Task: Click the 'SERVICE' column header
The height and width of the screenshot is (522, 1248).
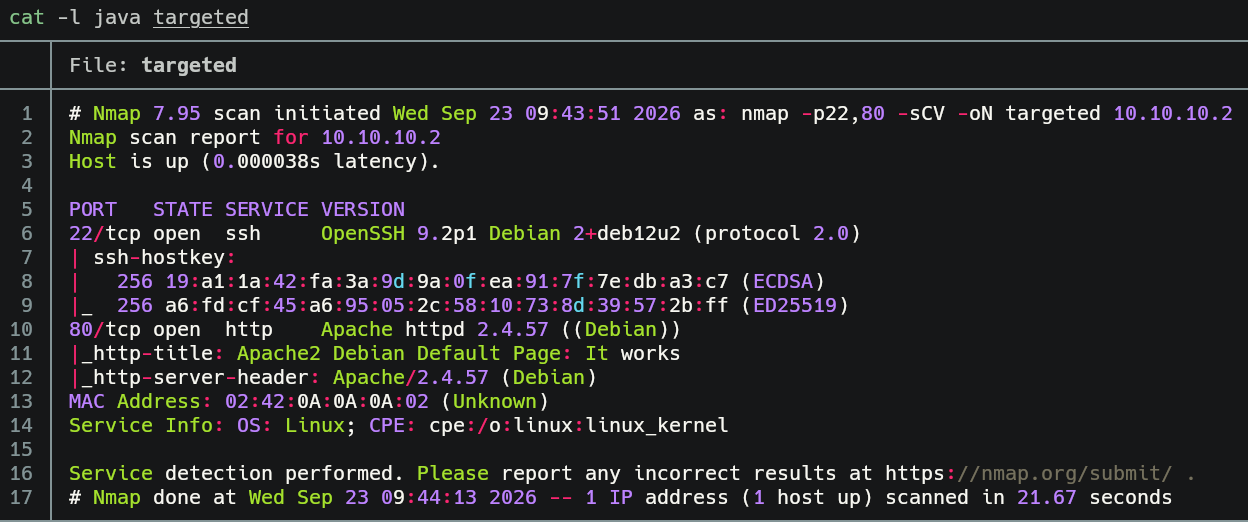Action: 267,209
